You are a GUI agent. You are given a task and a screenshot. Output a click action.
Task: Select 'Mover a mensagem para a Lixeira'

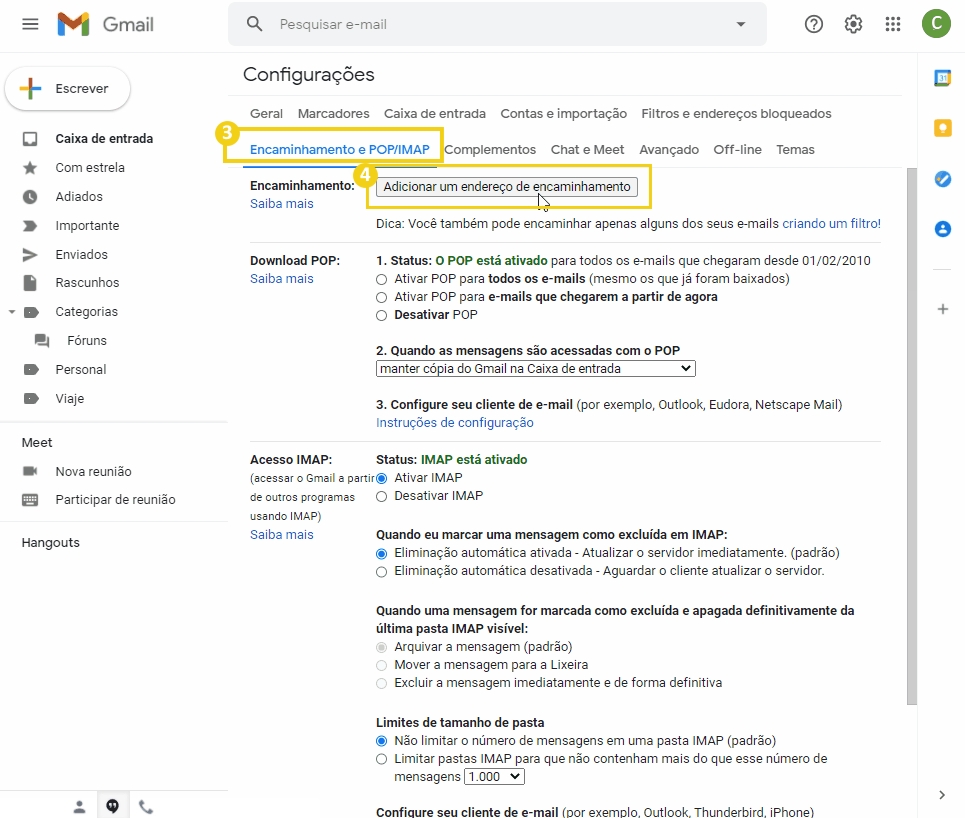(x=381, y=665)
